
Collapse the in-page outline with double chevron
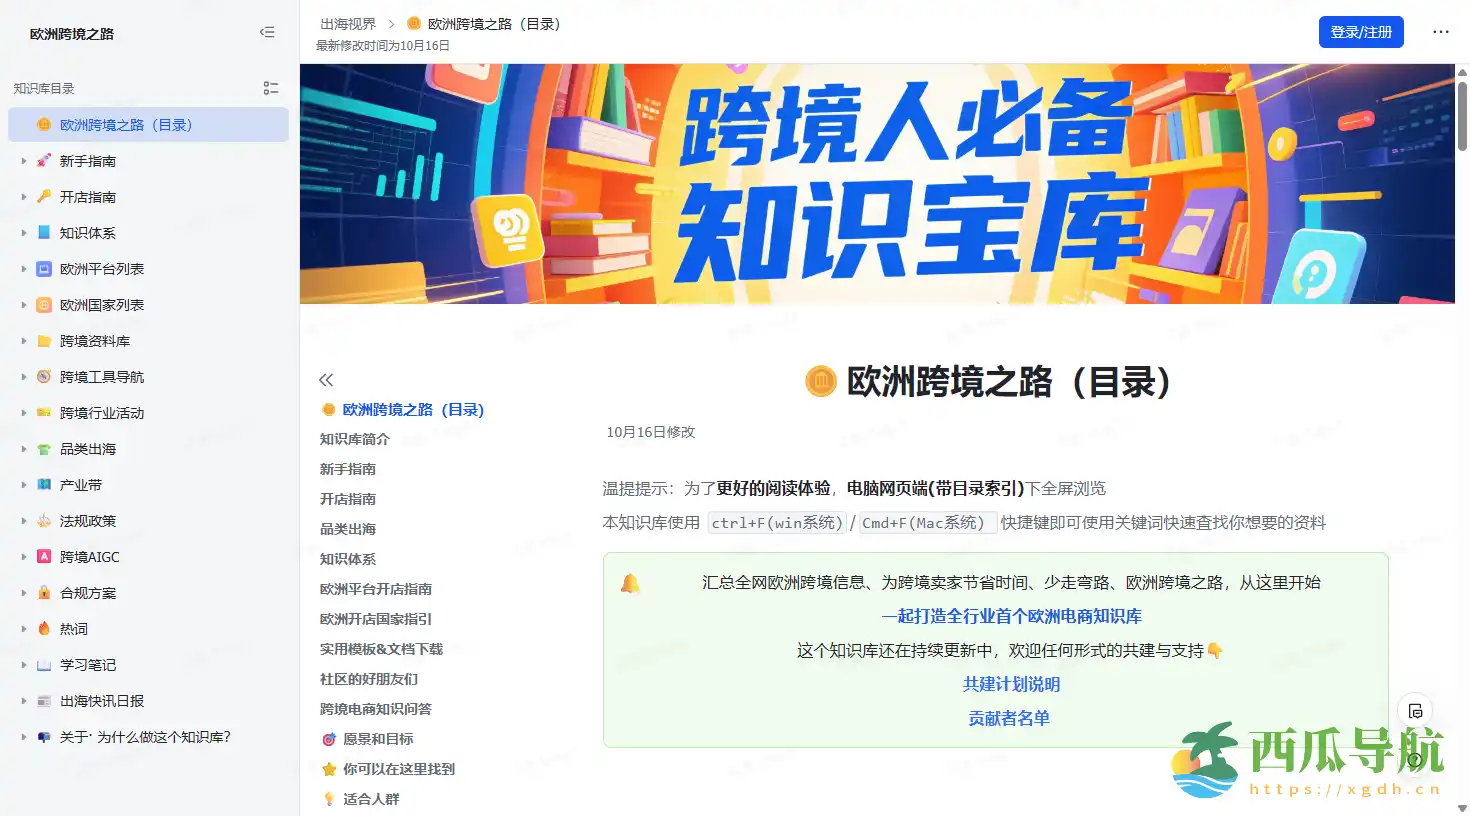click(326, 380)
